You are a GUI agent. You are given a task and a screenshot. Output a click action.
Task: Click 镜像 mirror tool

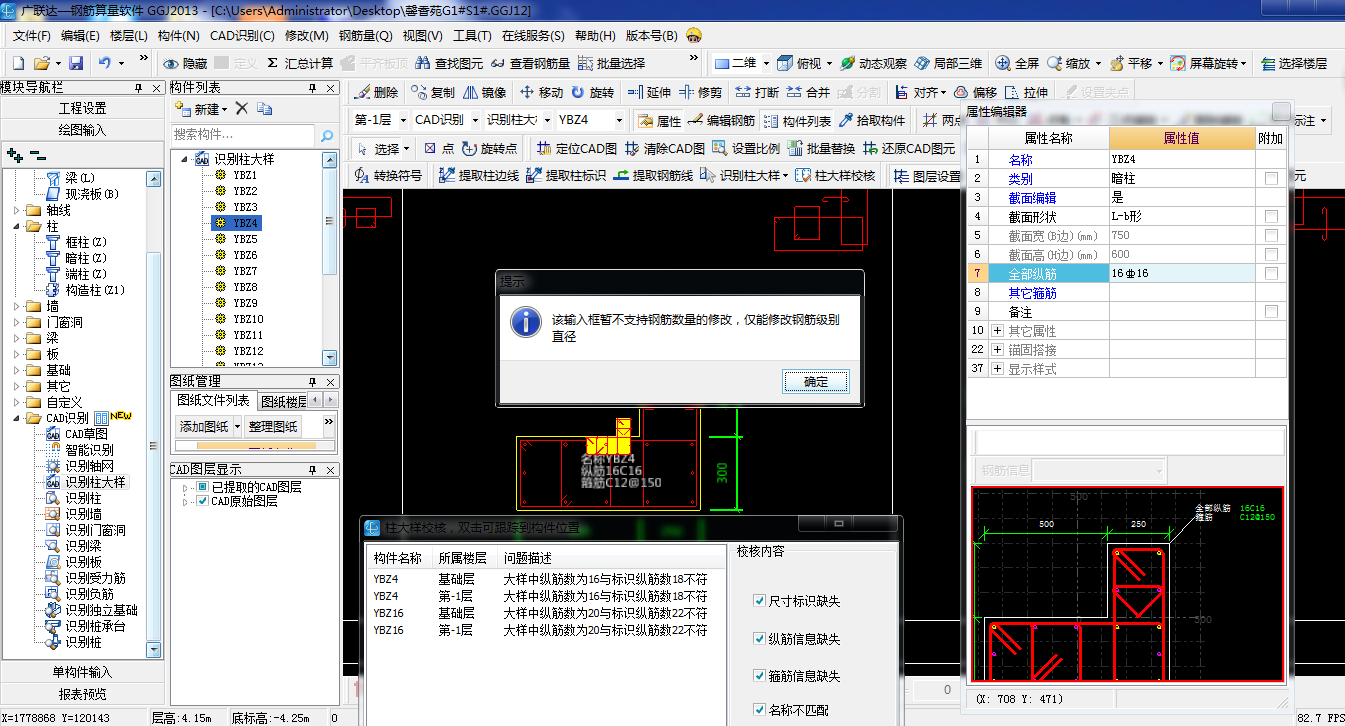tap(486, 92)
